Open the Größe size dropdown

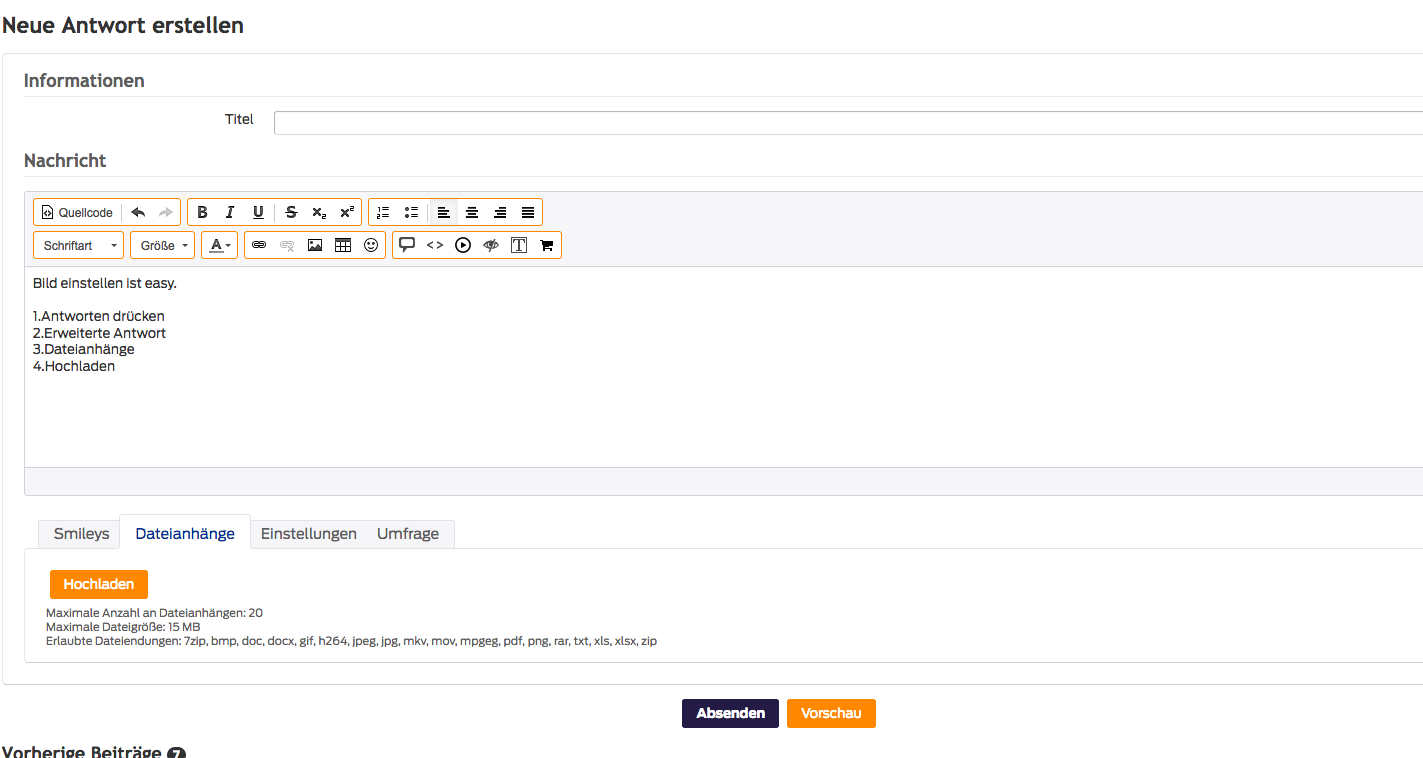pyautogui.click(x=163, y=245)
